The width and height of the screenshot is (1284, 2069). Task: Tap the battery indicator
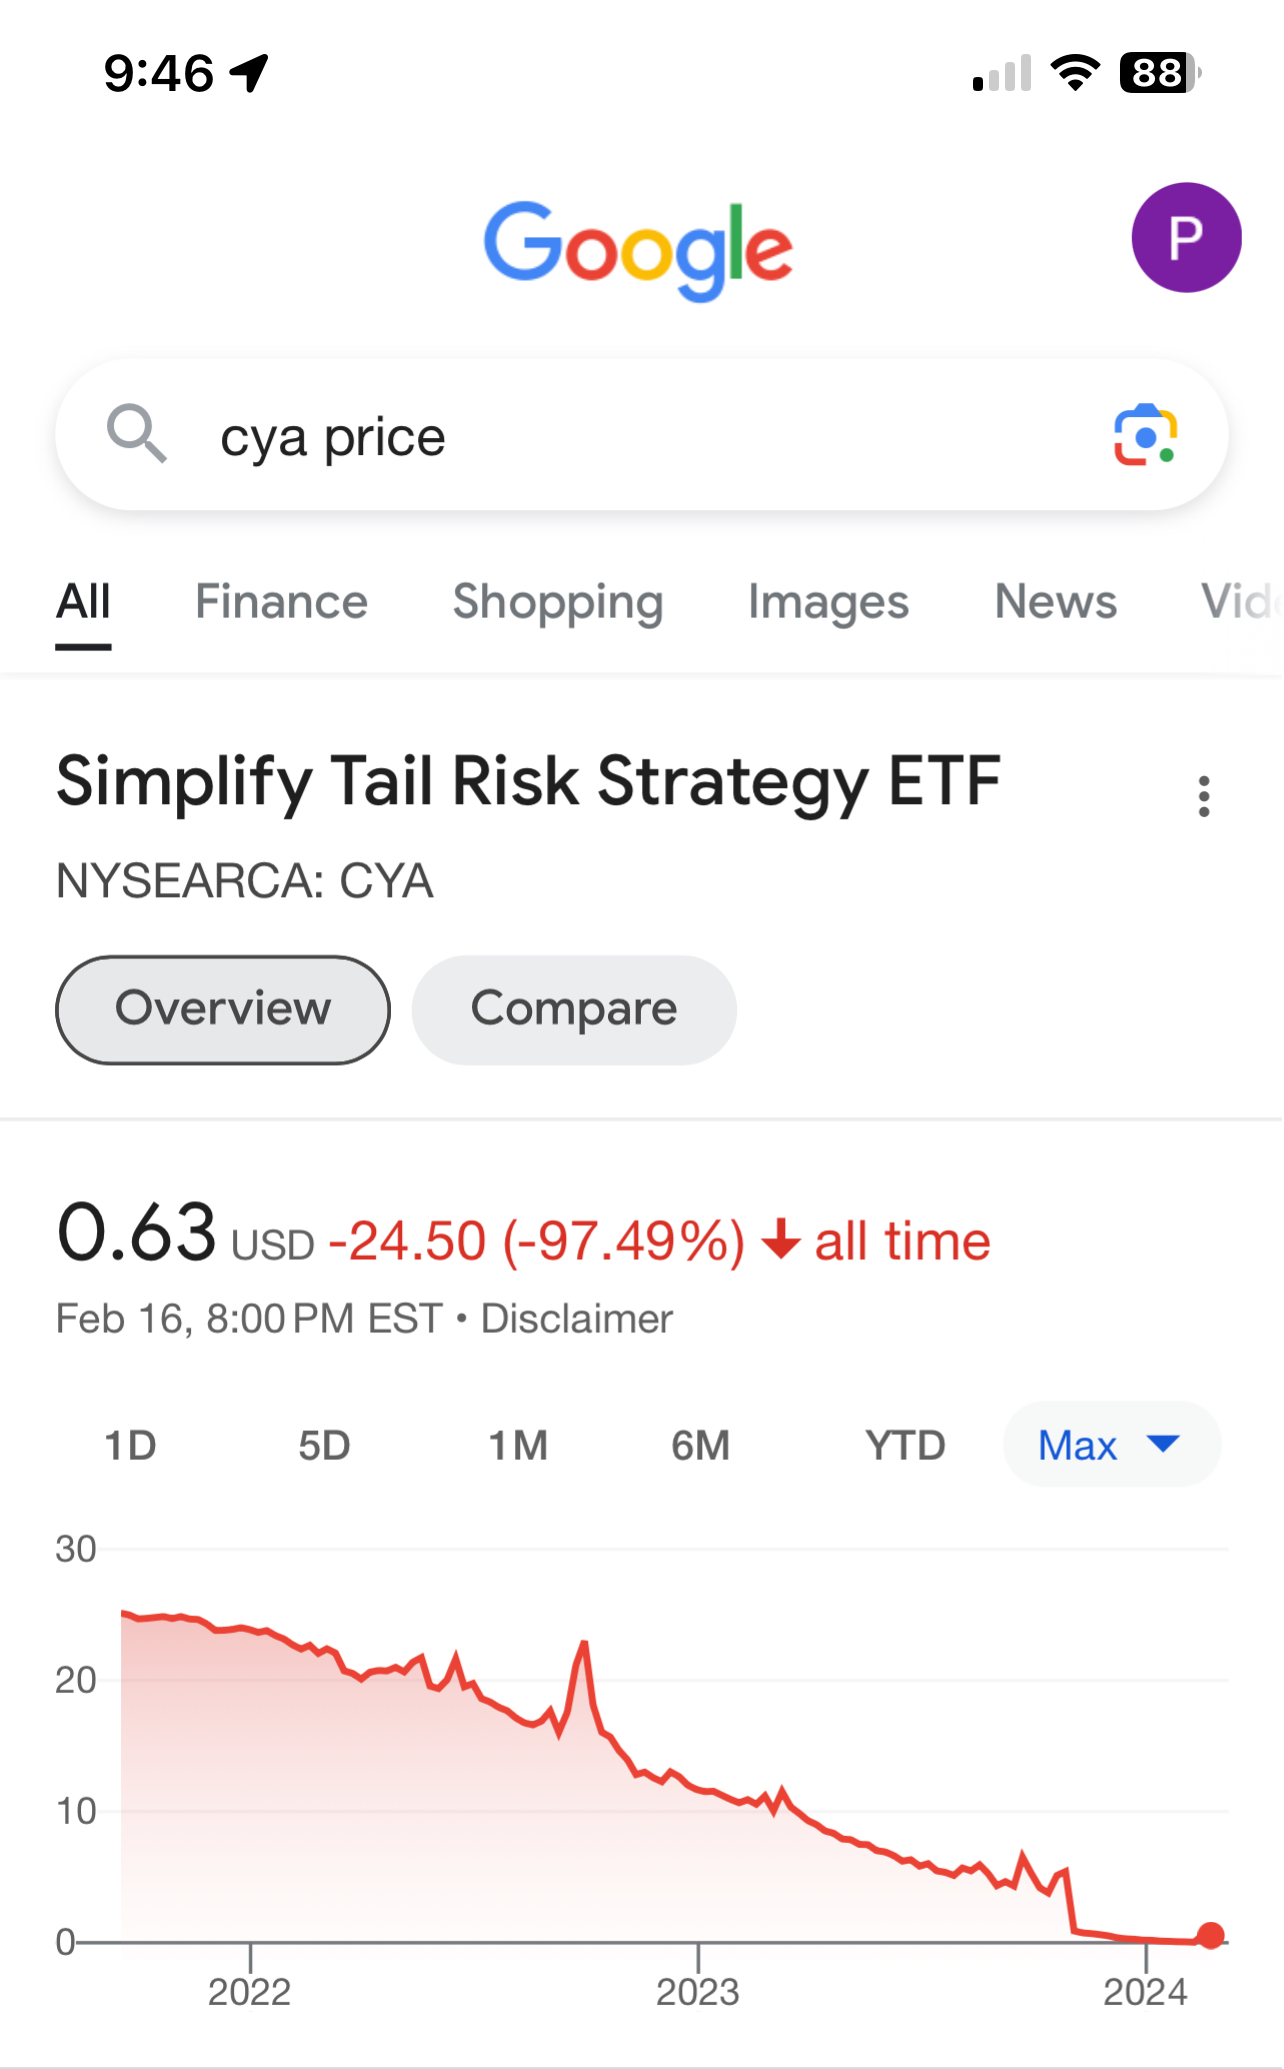pos(1160,73)
